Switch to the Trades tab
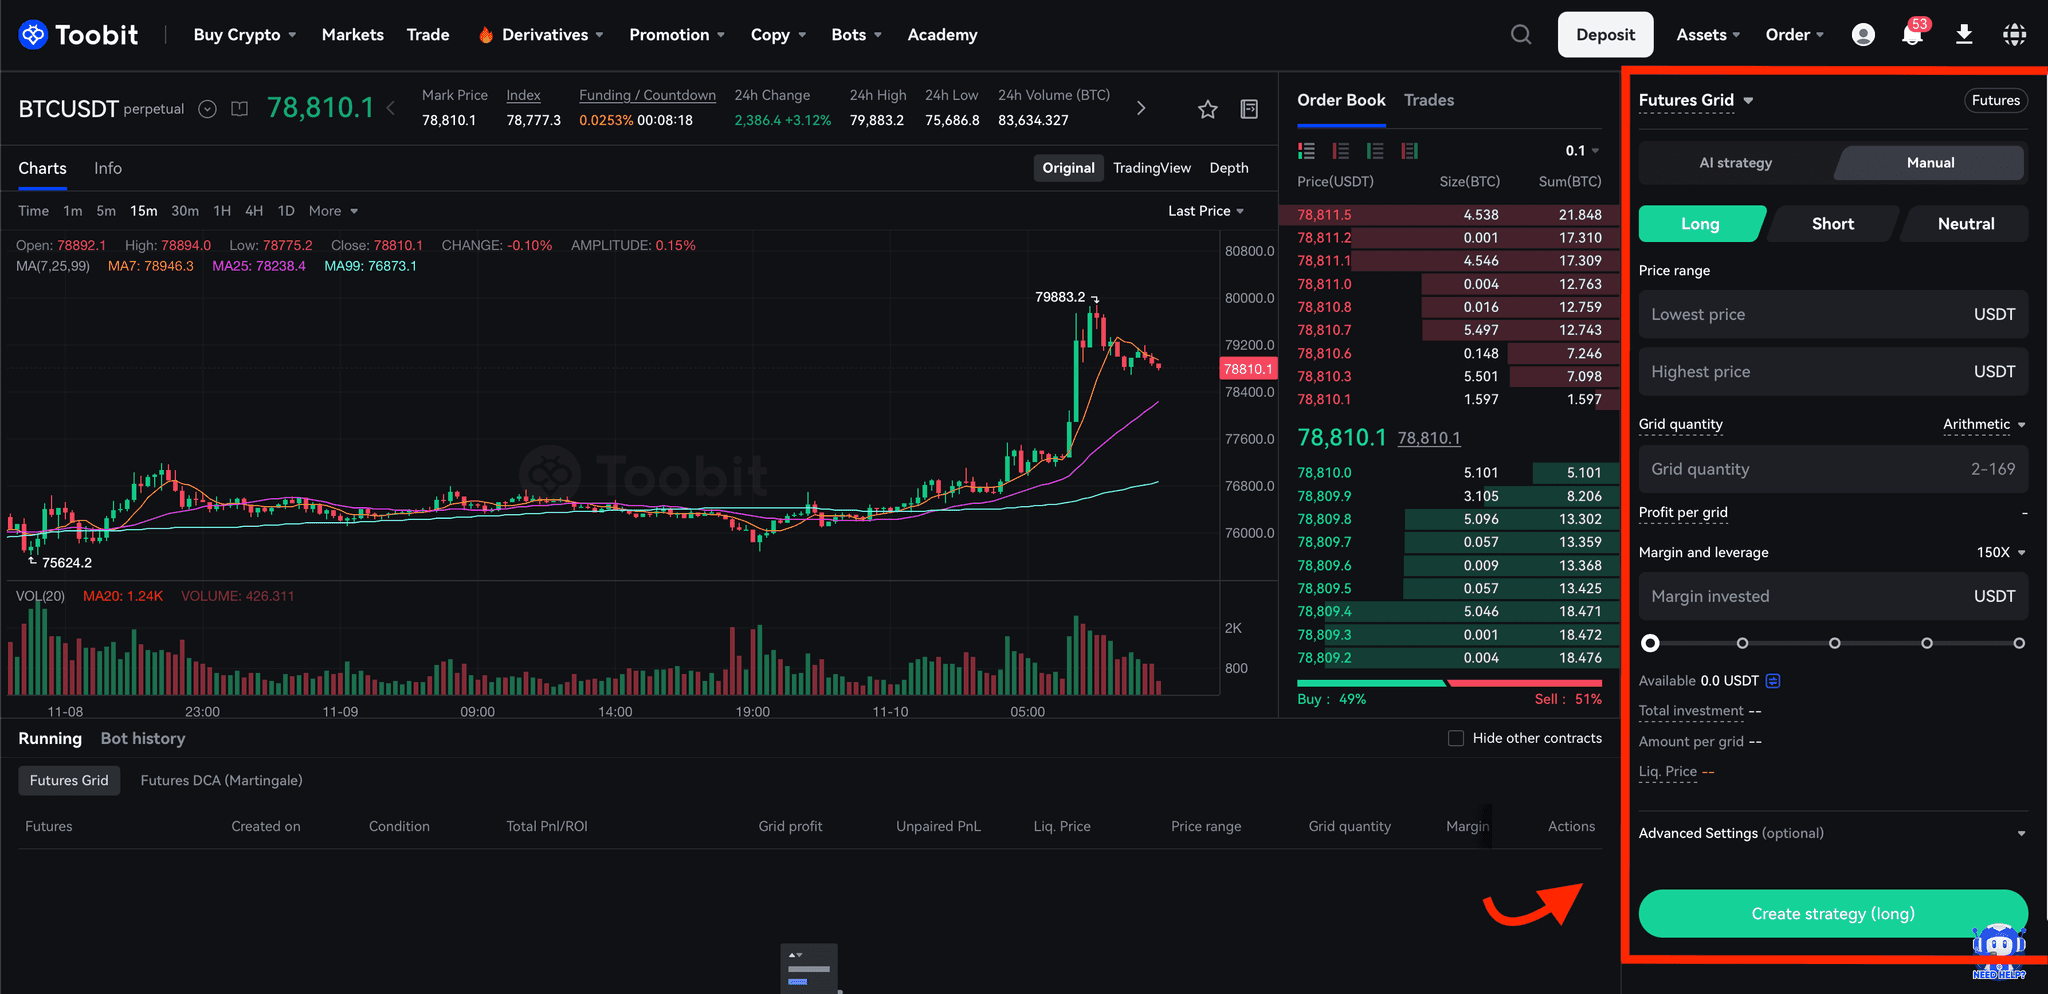The height and width of the screenshot is (994, 2048). click(1428, 100)
